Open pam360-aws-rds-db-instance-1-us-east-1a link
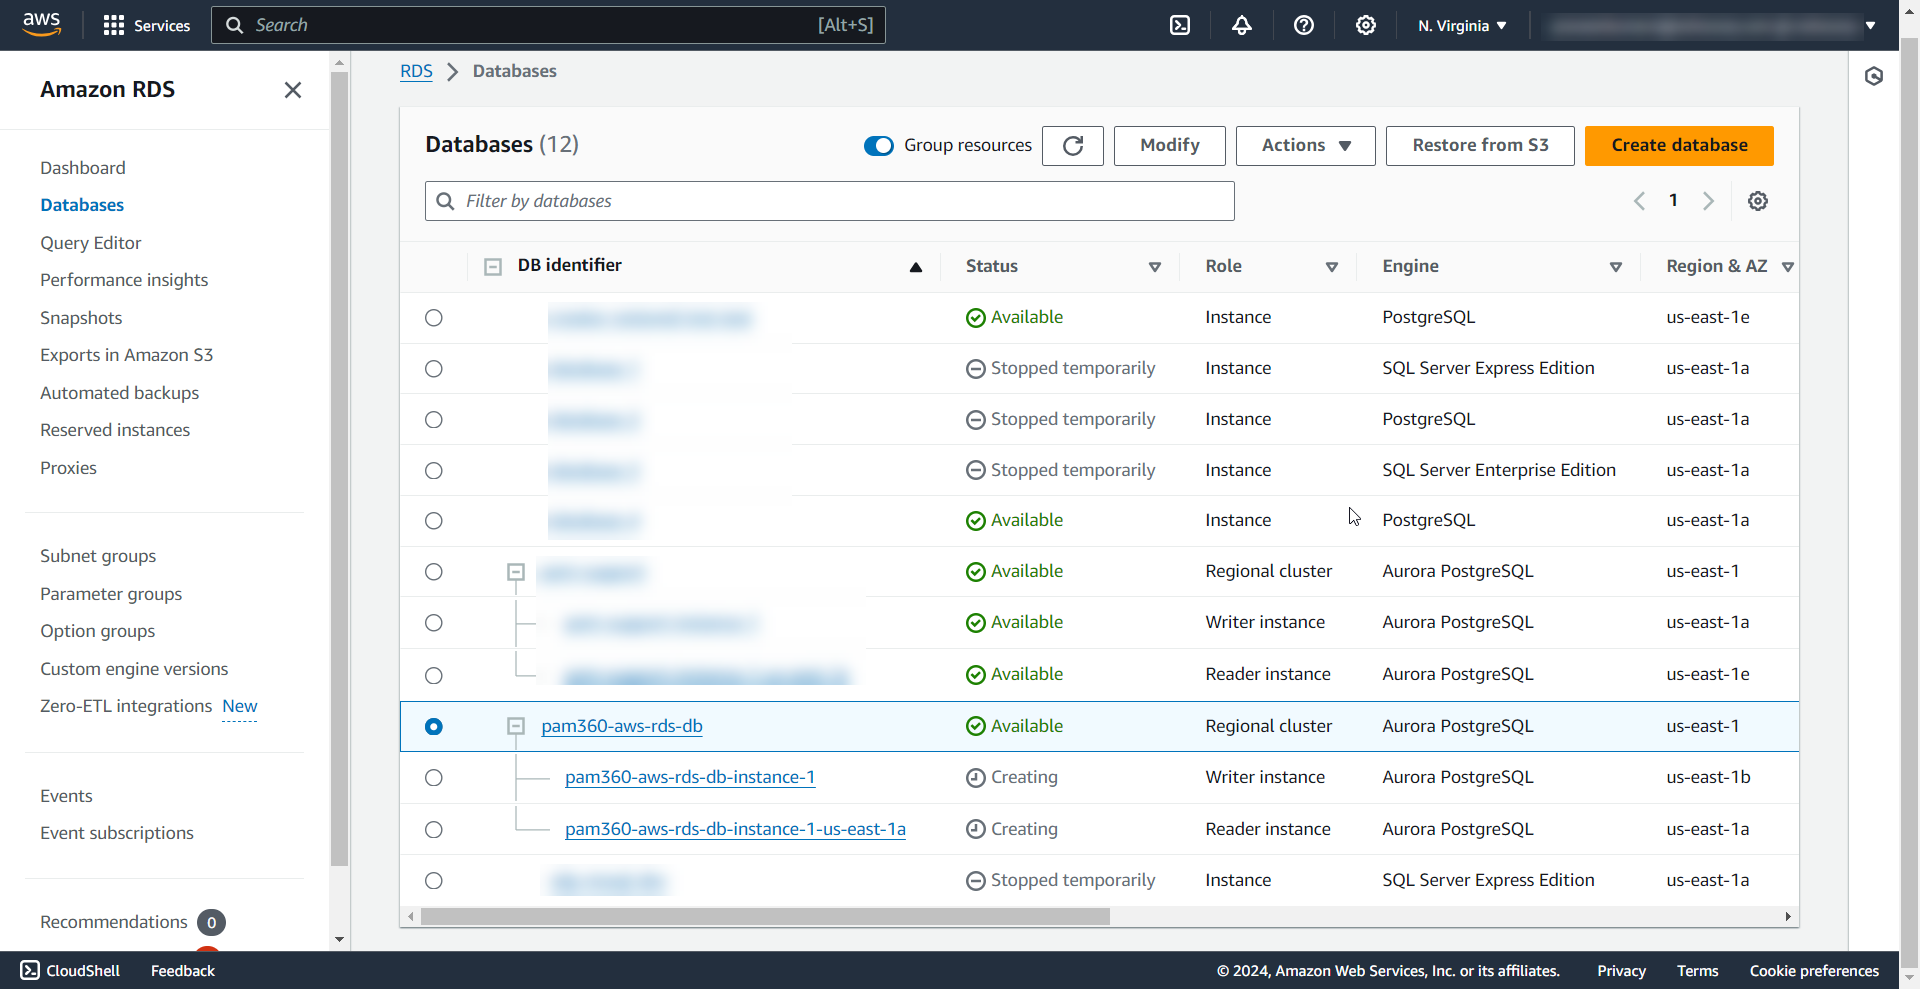The width and height of the screenshot is (1920, 989). pyautogui.click(x=735, y=830)
